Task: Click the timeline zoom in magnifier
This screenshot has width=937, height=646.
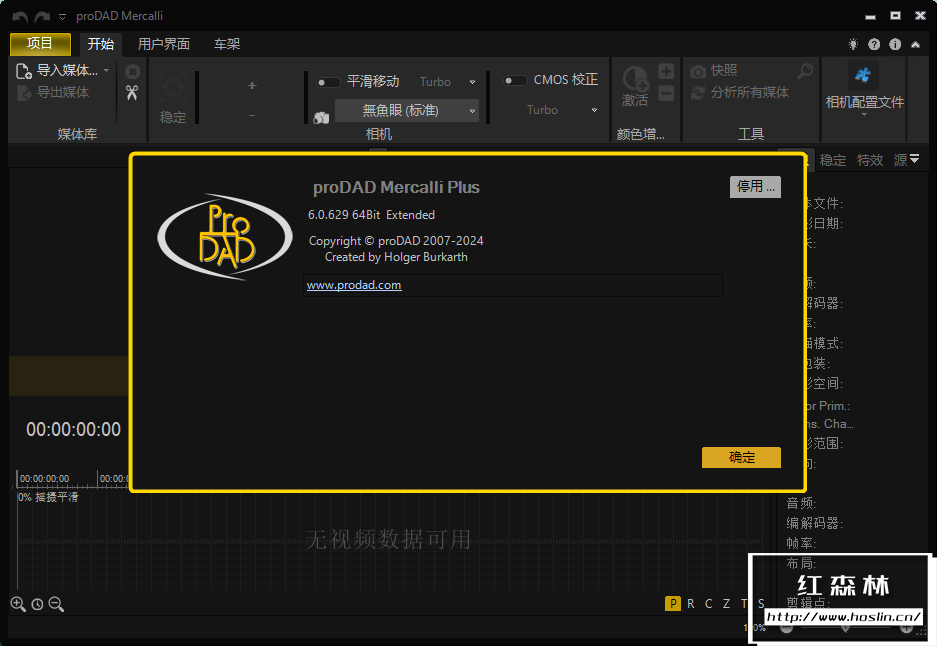Action: (x=18, y=604)
